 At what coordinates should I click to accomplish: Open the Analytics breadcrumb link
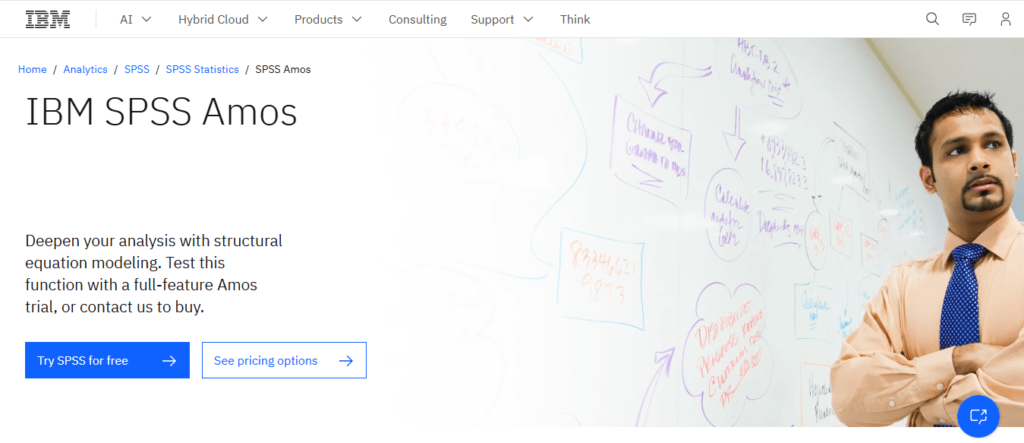pyautogui.click(x=85, y=69)
